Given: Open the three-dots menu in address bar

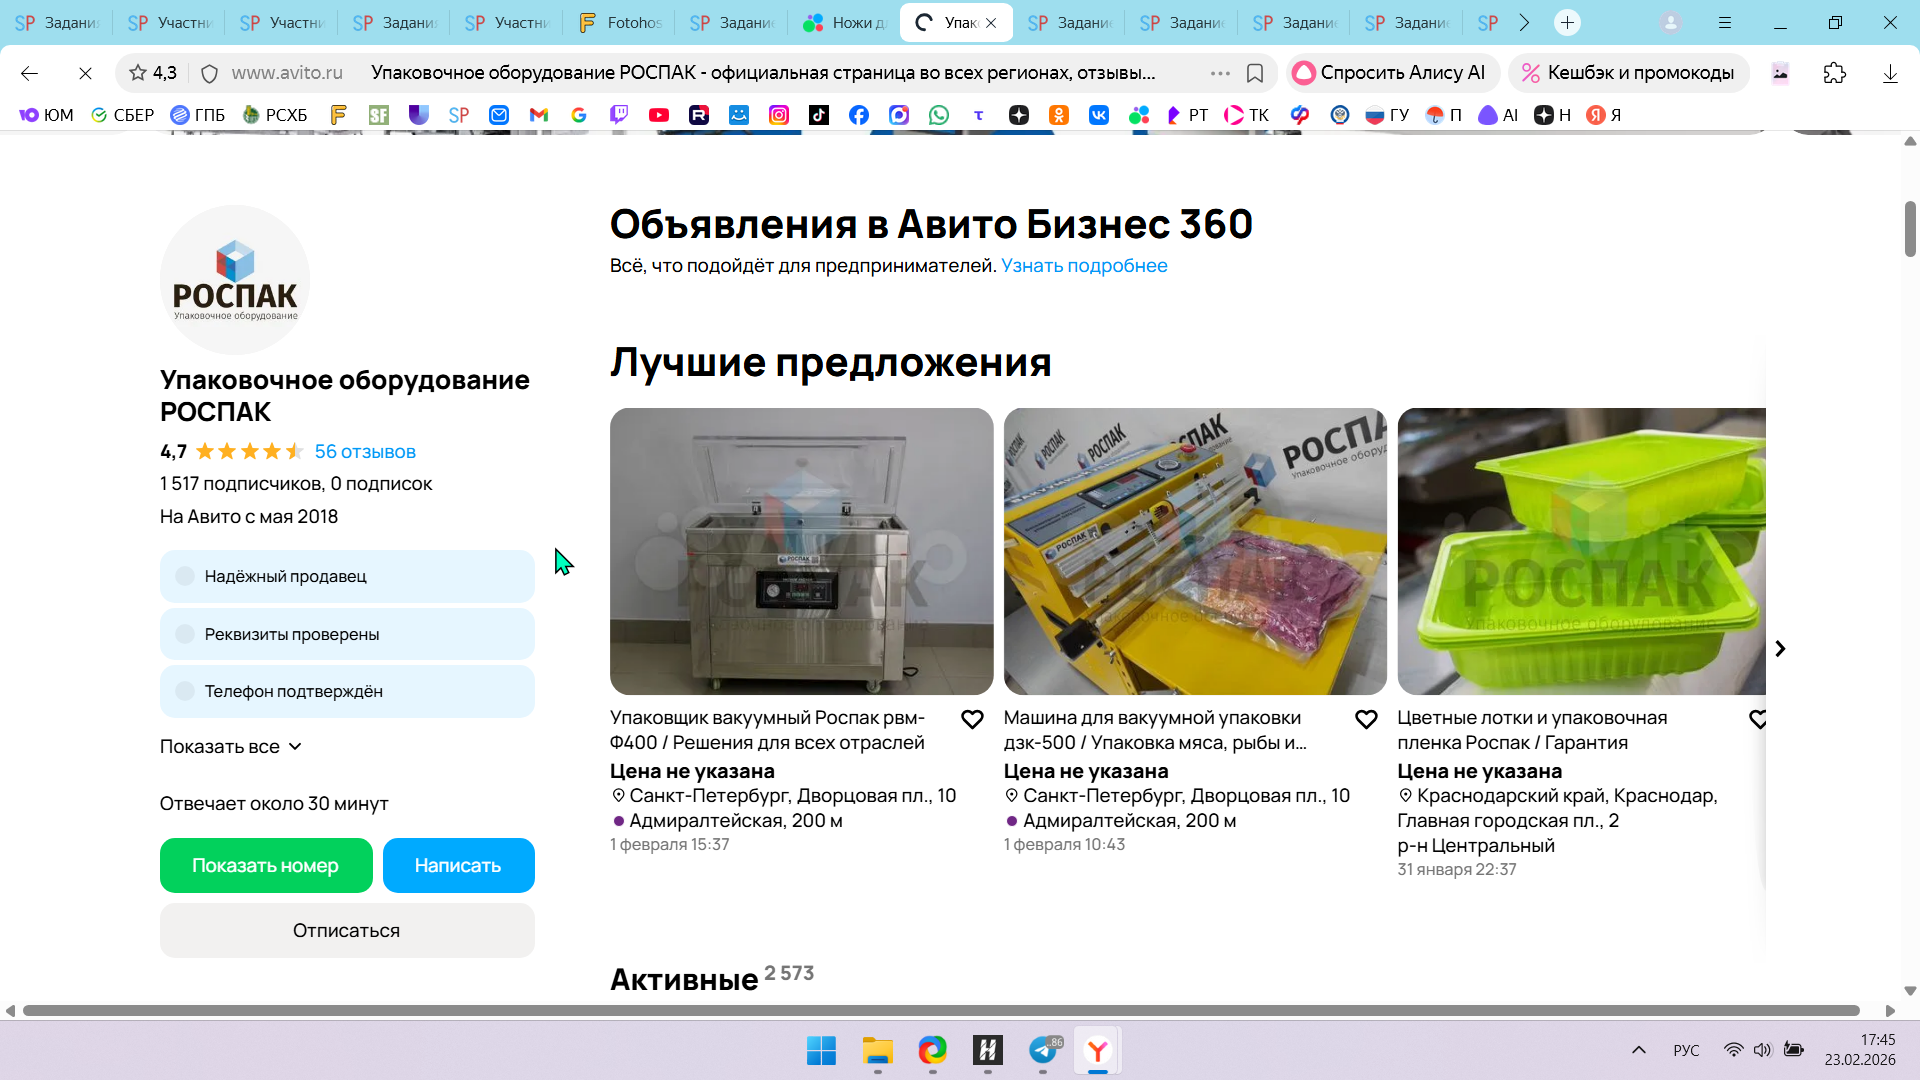Looking at the screenshot, I should tap(1220, 73).
